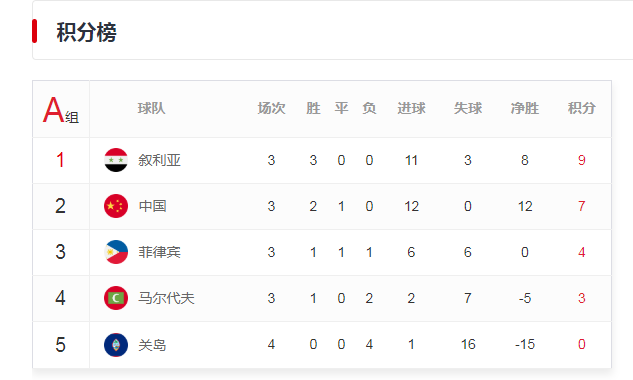This screenshot has width=633, height=380.
Task: Click the Philippines flag icon
Action: (116, 252)
